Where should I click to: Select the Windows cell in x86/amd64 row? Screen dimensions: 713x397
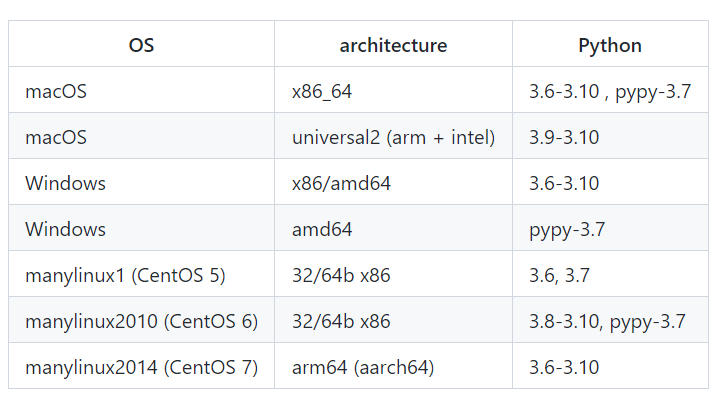[141, 182]
